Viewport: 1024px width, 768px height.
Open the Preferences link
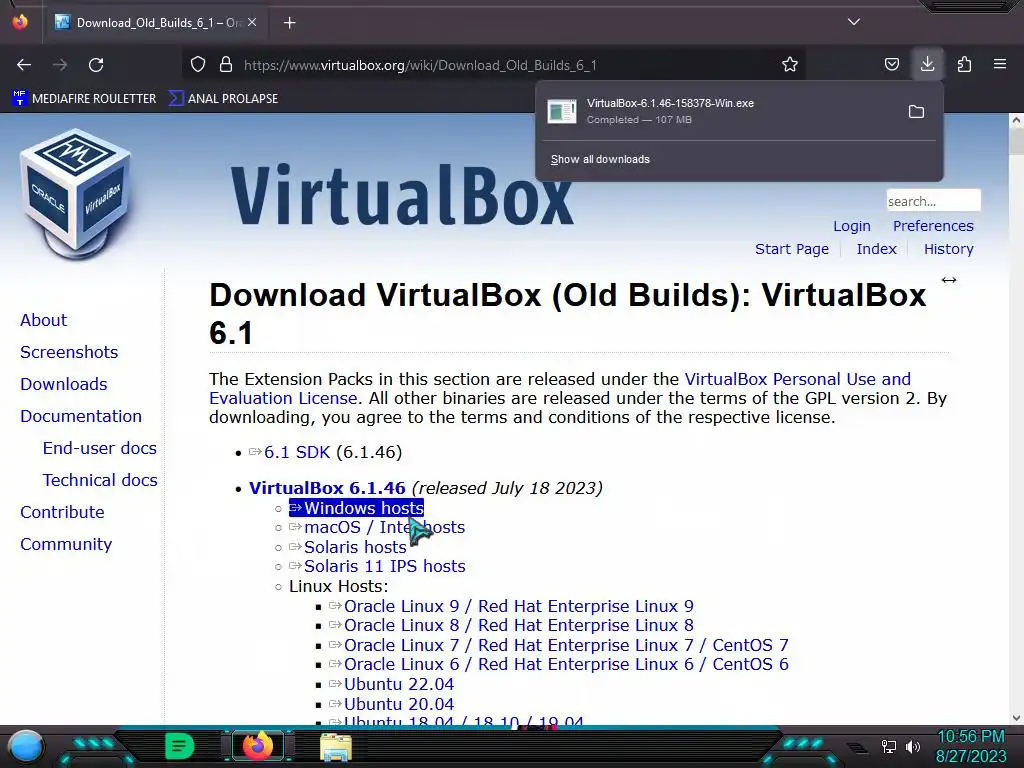[x=933, y=226]
